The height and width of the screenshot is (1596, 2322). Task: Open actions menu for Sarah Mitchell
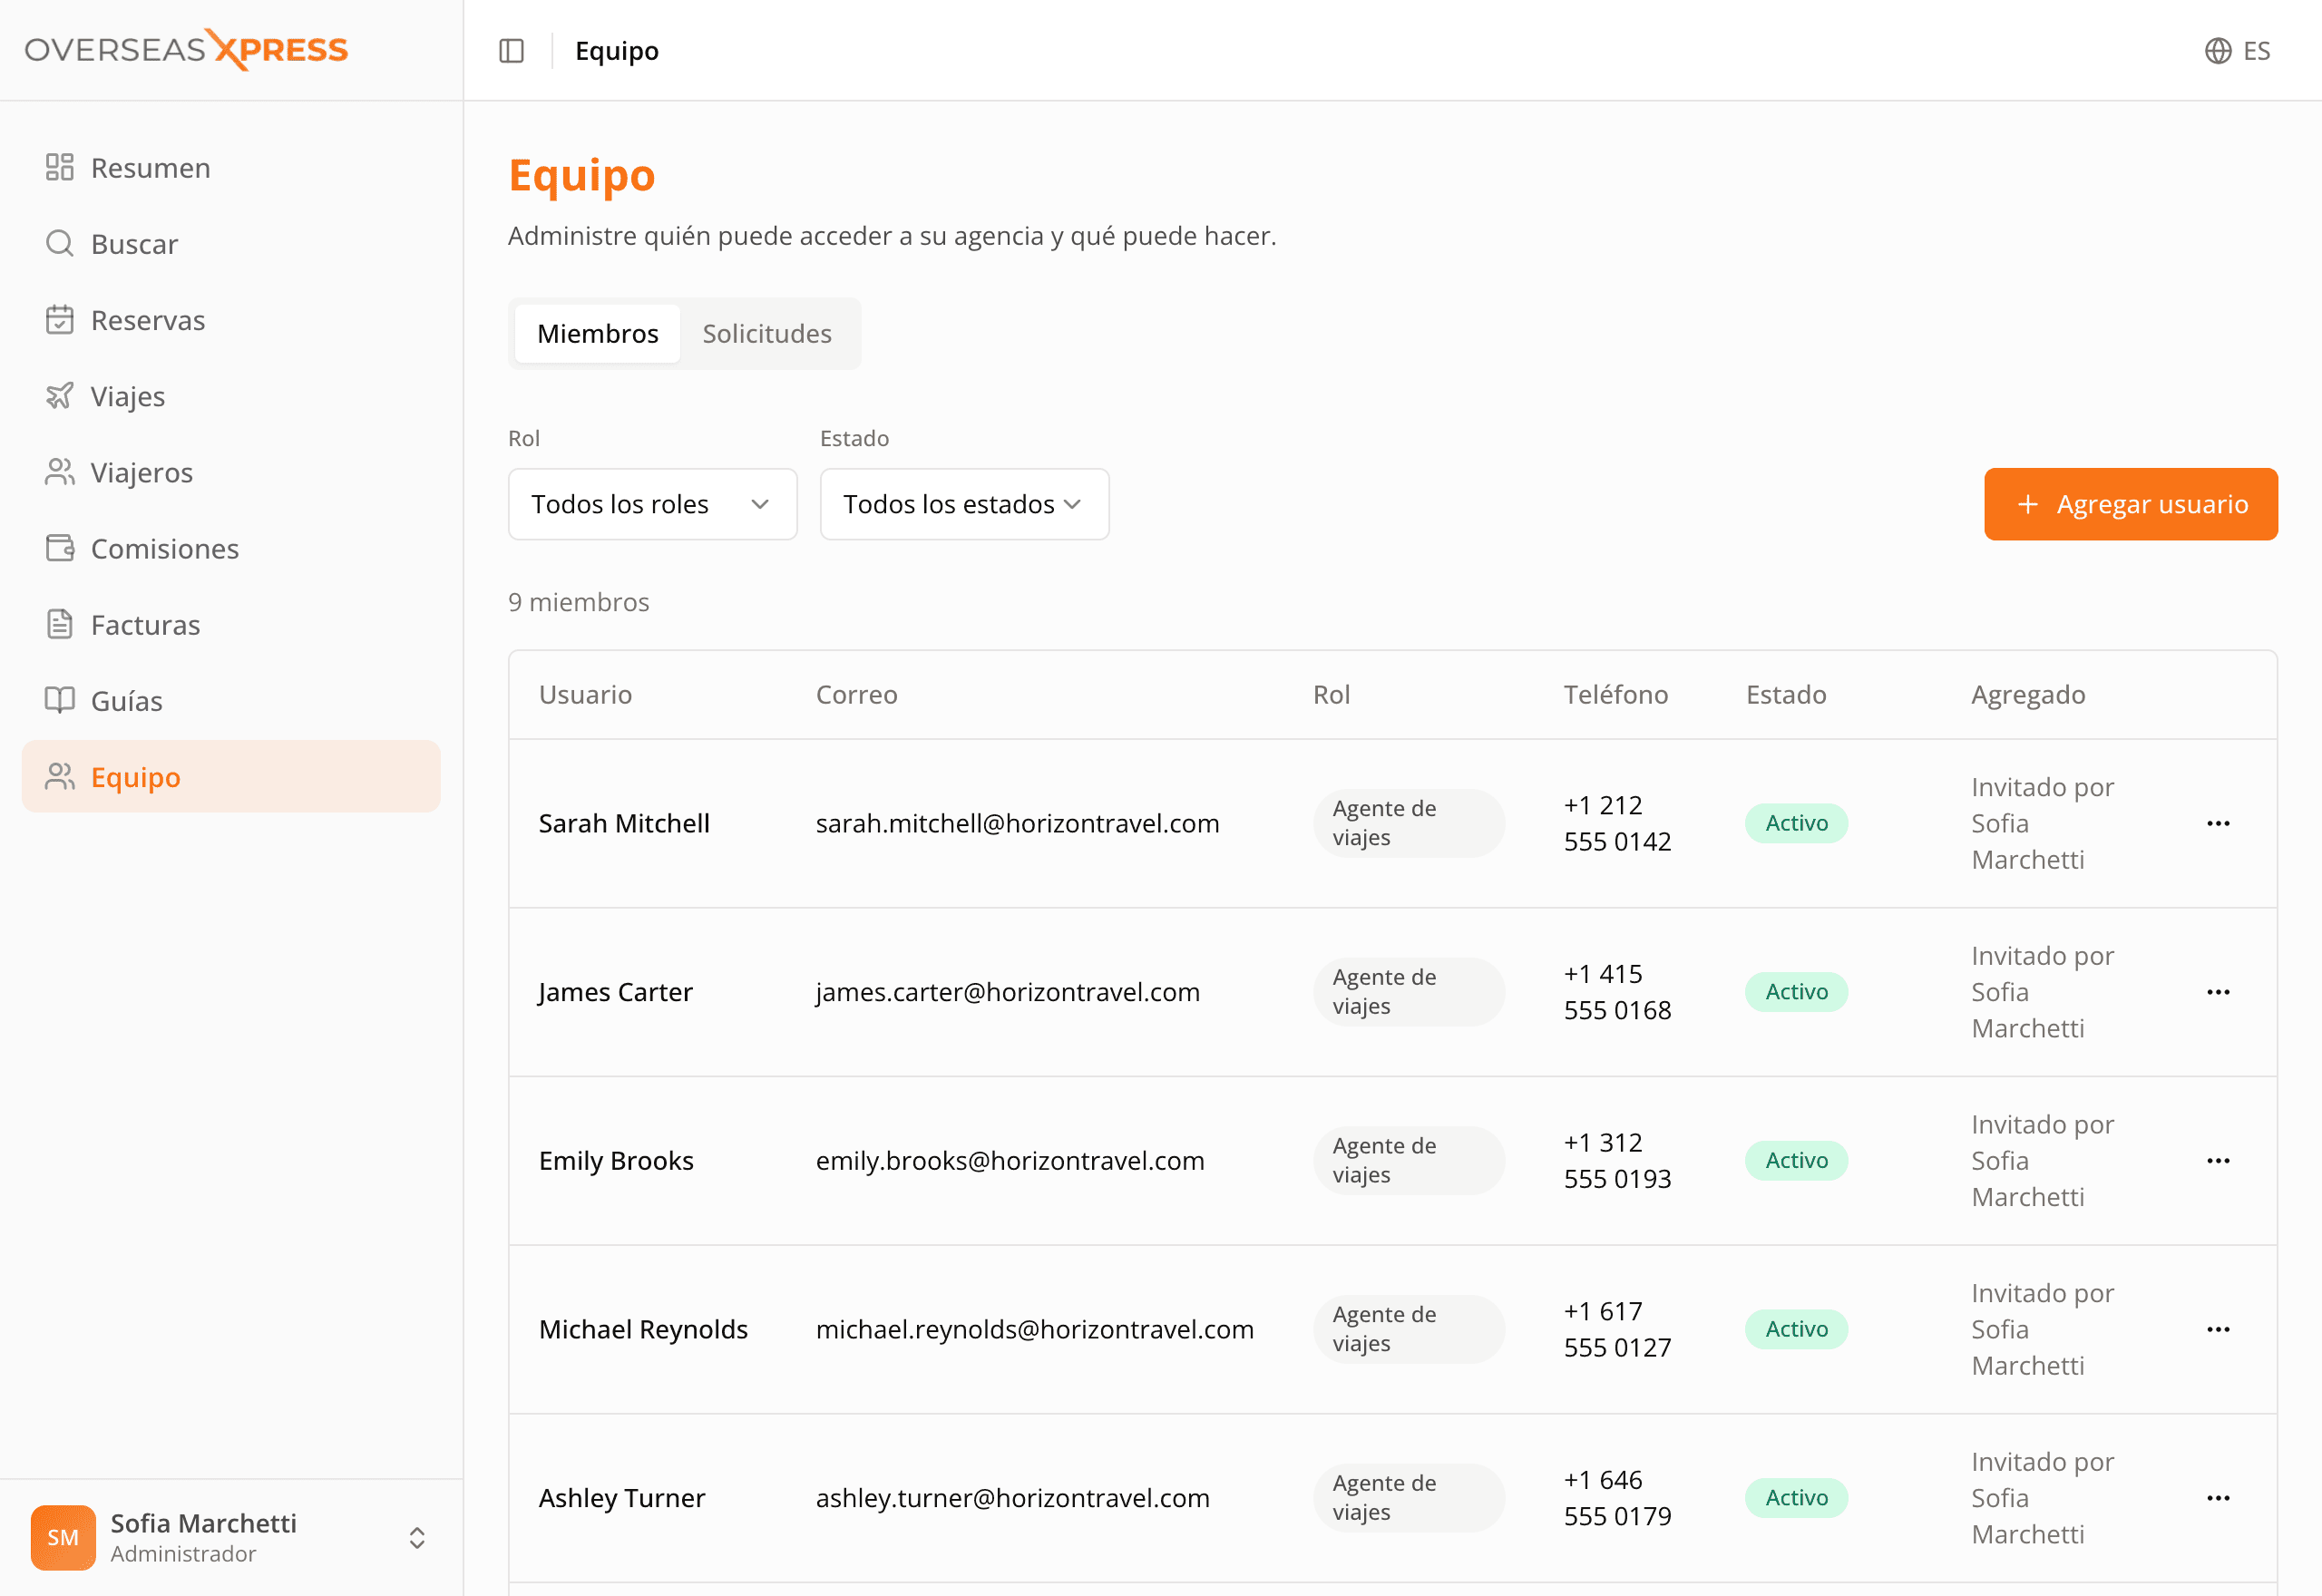click(2218, 823)
